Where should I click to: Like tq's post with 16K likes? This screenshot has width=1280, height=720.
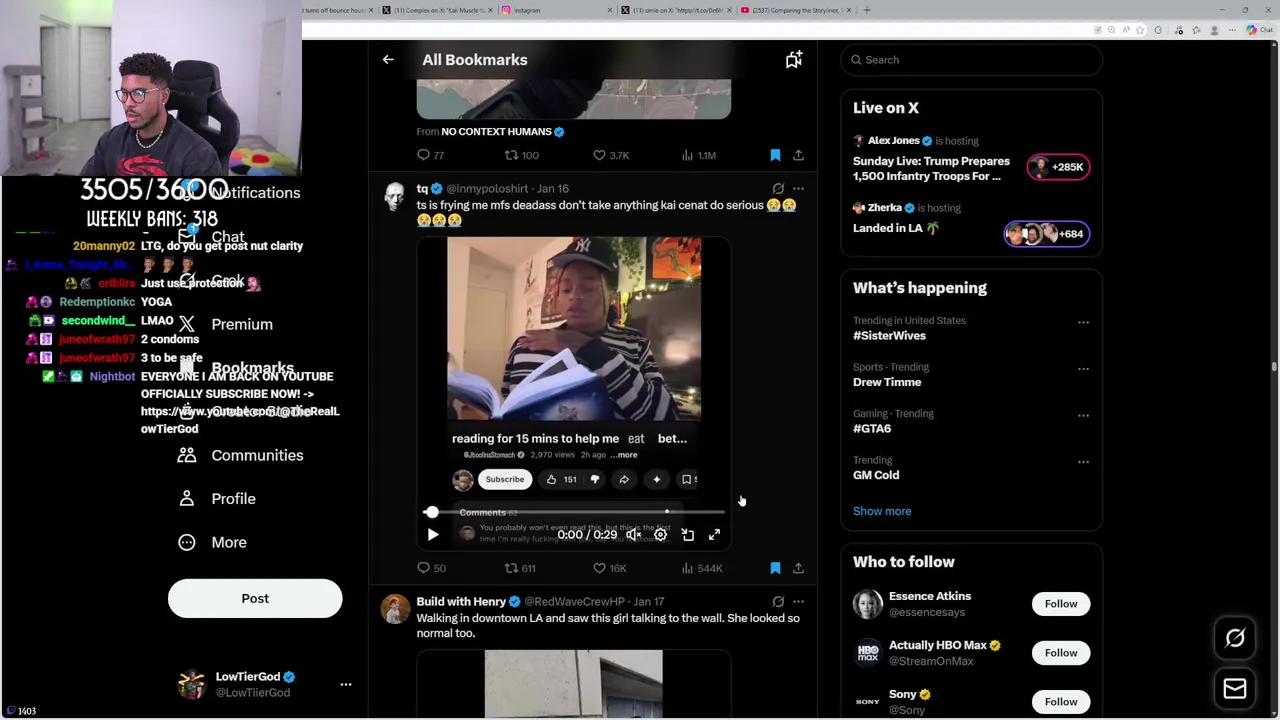pyautogui.click(x=609, y=568)
